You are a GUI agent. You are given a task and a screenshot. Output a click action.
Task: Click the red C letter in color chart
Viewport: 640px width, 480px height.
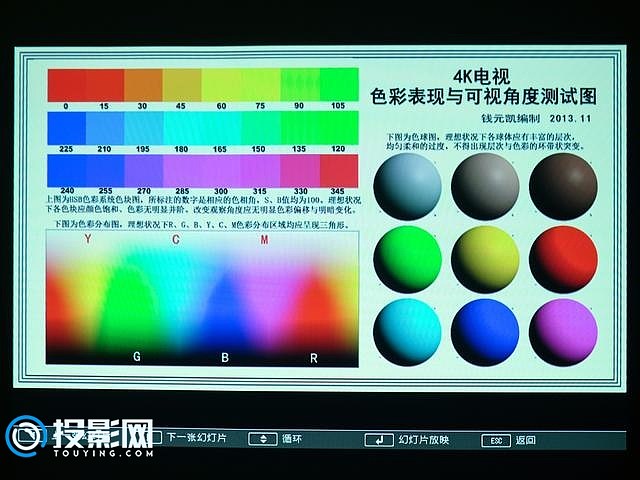pyautogui.click(x=176, y=240)
